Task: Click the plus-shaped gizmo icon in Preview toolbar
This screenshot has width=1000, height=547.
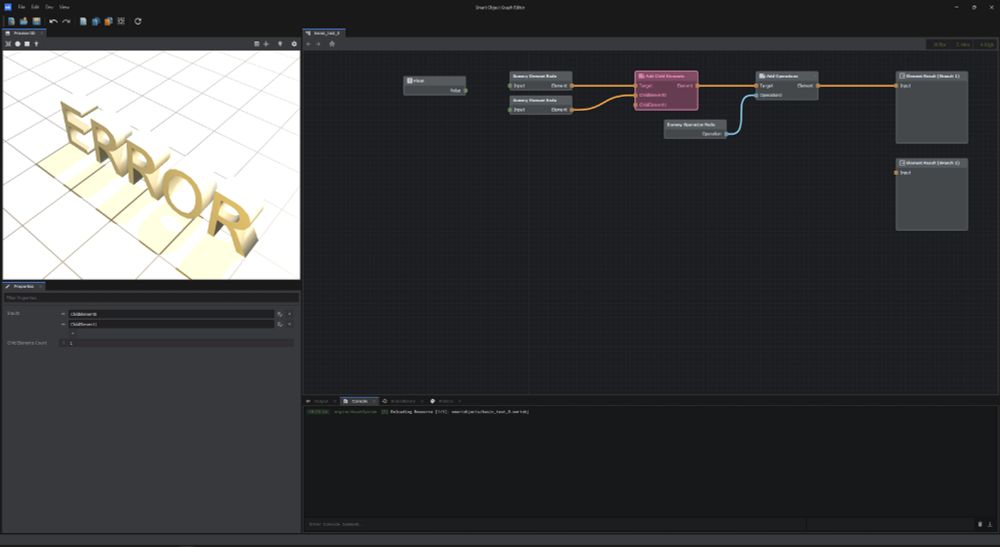Action: click(x=266, y=44)
